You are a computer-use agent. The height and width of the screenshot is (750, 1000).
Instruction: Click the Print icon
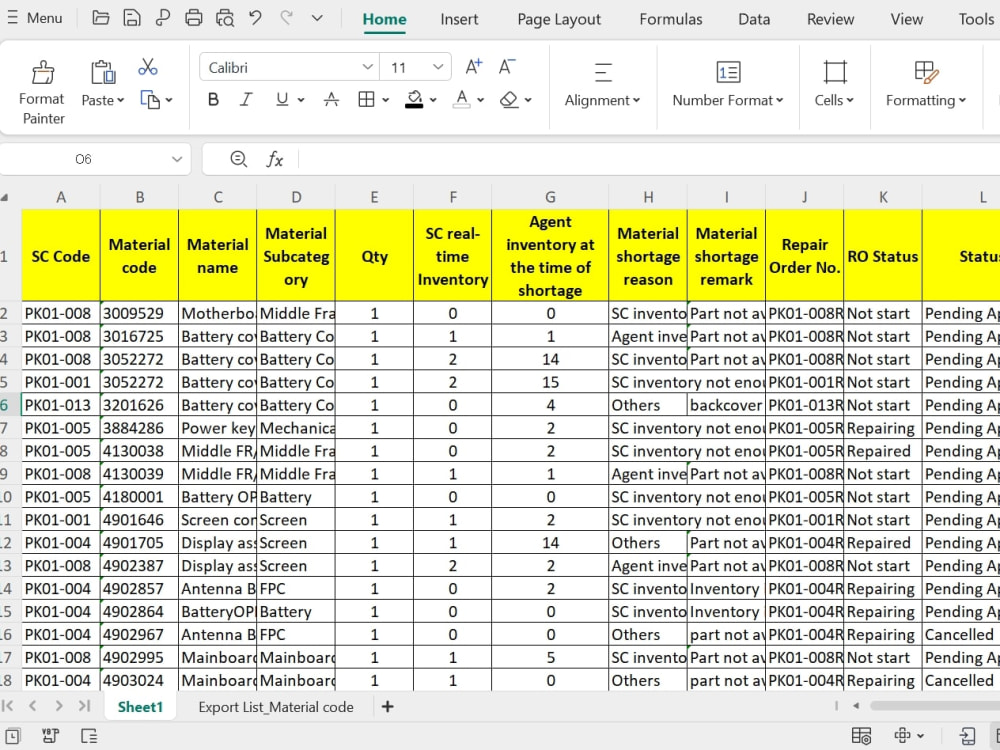(194, 18)
